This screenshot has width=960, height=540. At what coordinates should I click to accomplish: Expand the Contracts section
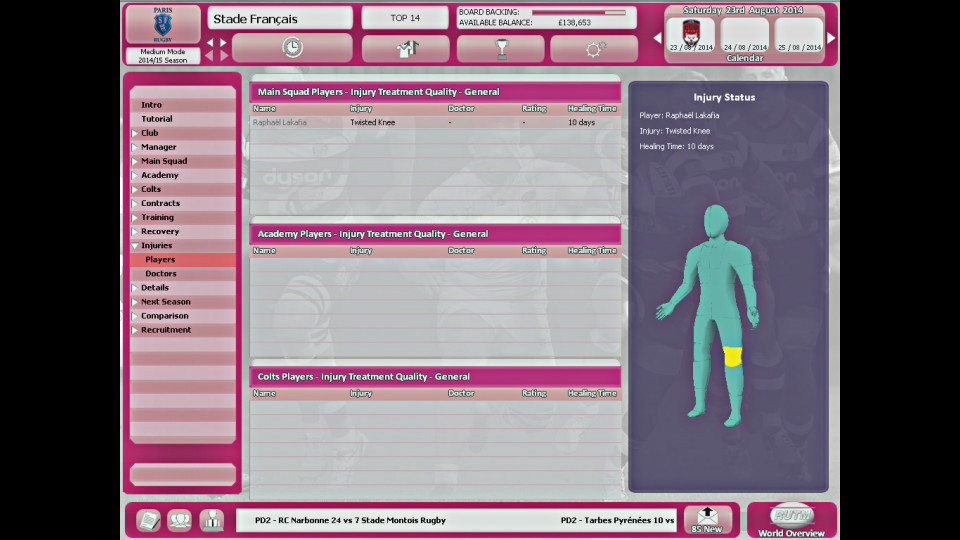coord(135,203)
